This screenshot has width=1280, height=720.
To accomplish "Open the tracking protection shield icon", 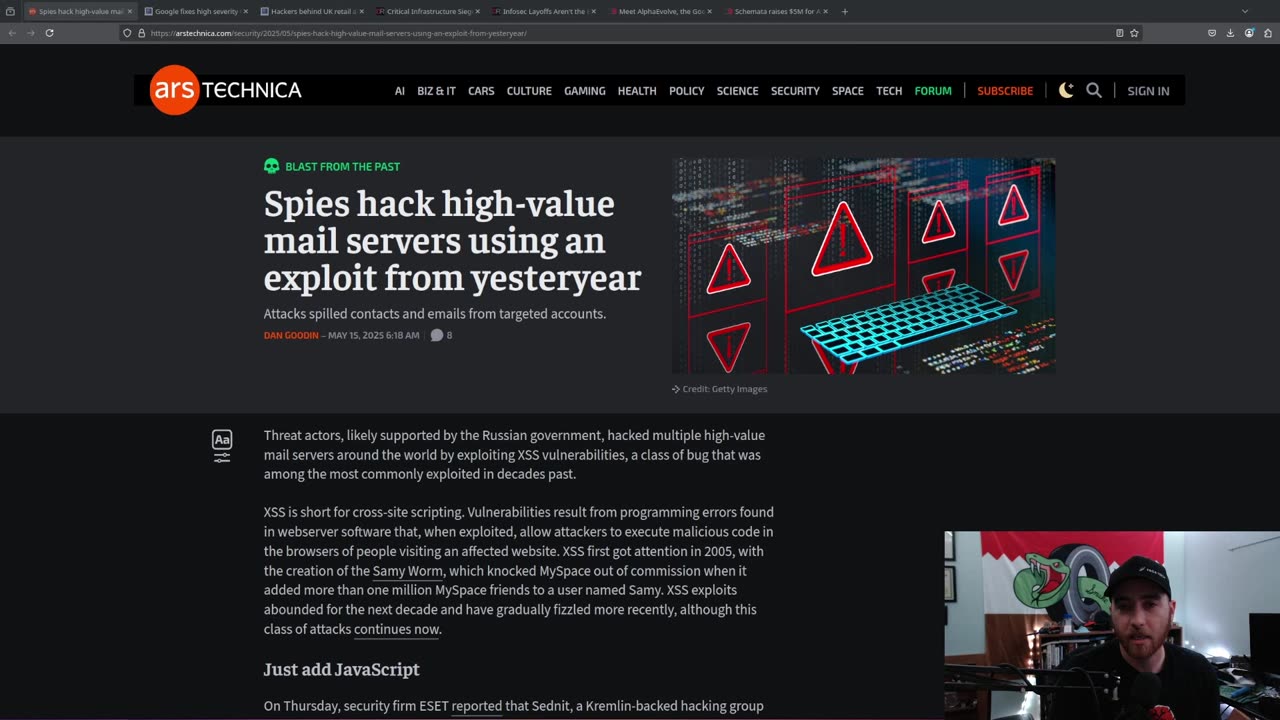I will tap(127, 33).
